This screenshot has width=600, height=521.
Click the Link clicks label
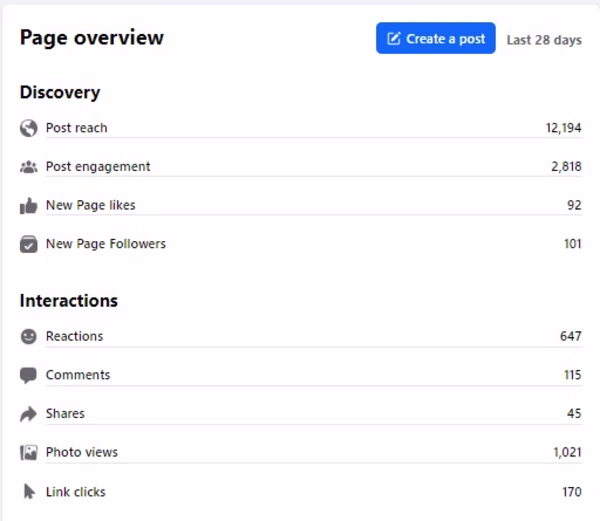coord(76,492)
